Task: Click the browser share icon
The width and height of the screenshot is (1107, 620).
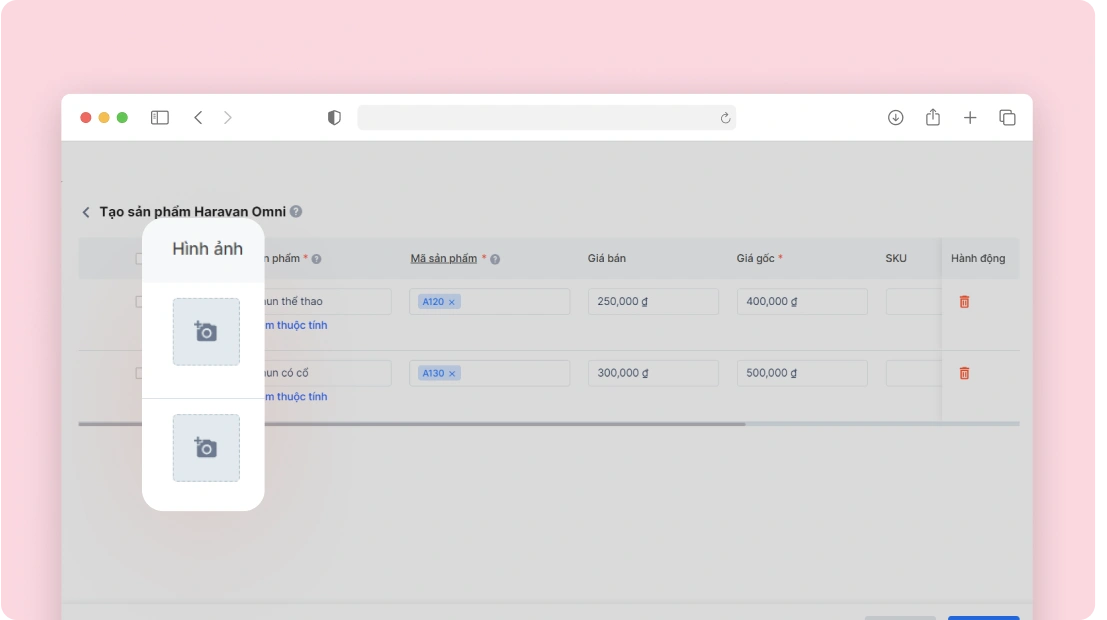Action: coord(932,118)
